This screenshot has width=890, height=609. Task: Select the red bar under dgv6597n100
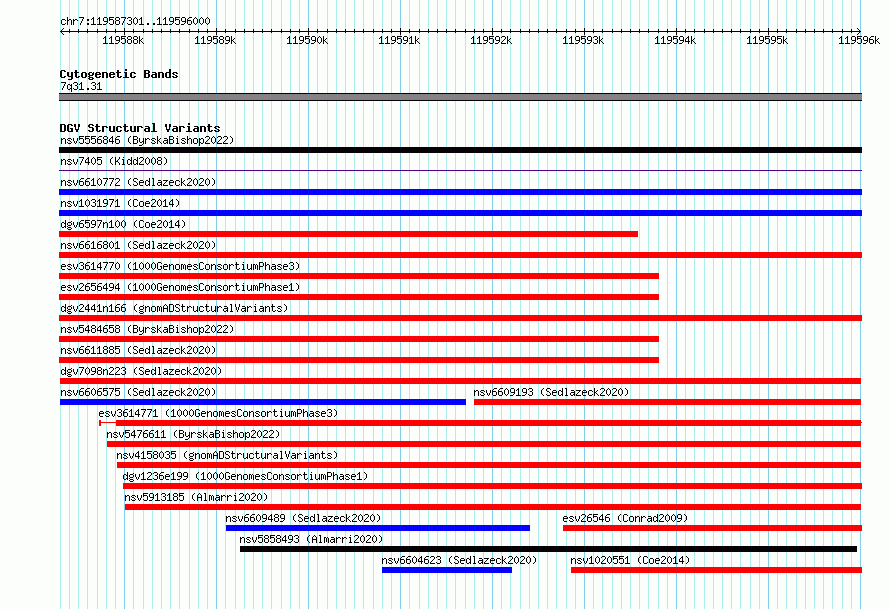(x=349, y=234)
